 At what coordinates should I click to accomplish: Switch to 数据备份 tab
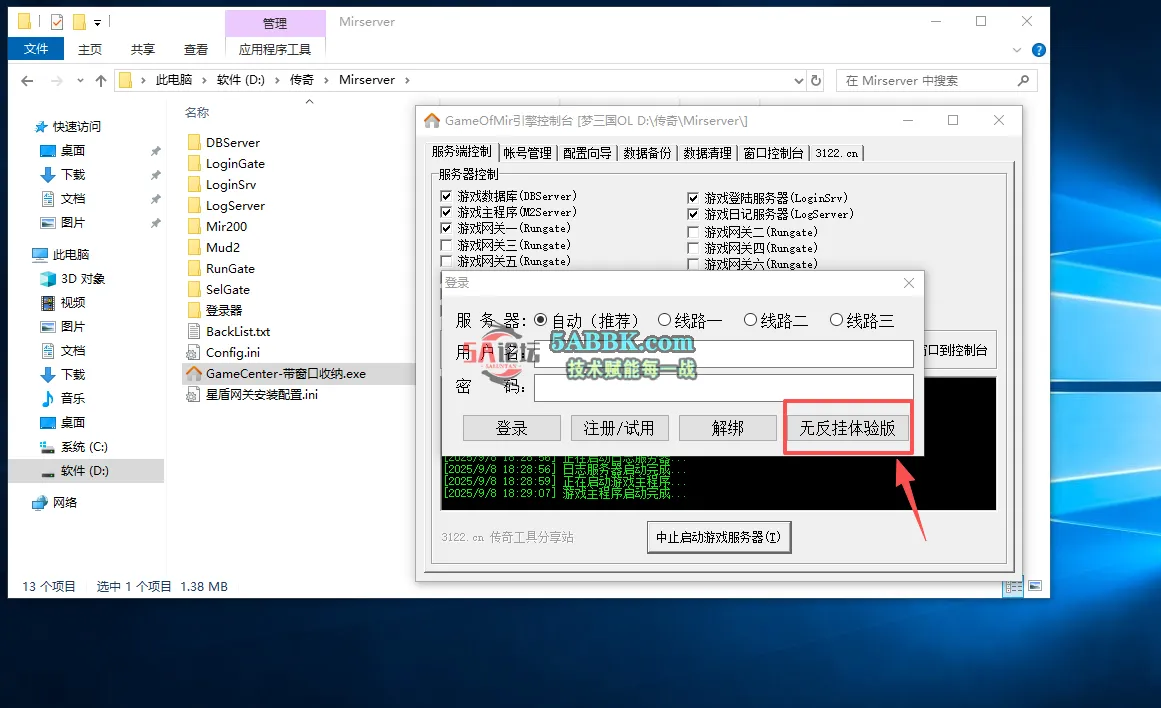pyautogui.click(x=647, y=153)
